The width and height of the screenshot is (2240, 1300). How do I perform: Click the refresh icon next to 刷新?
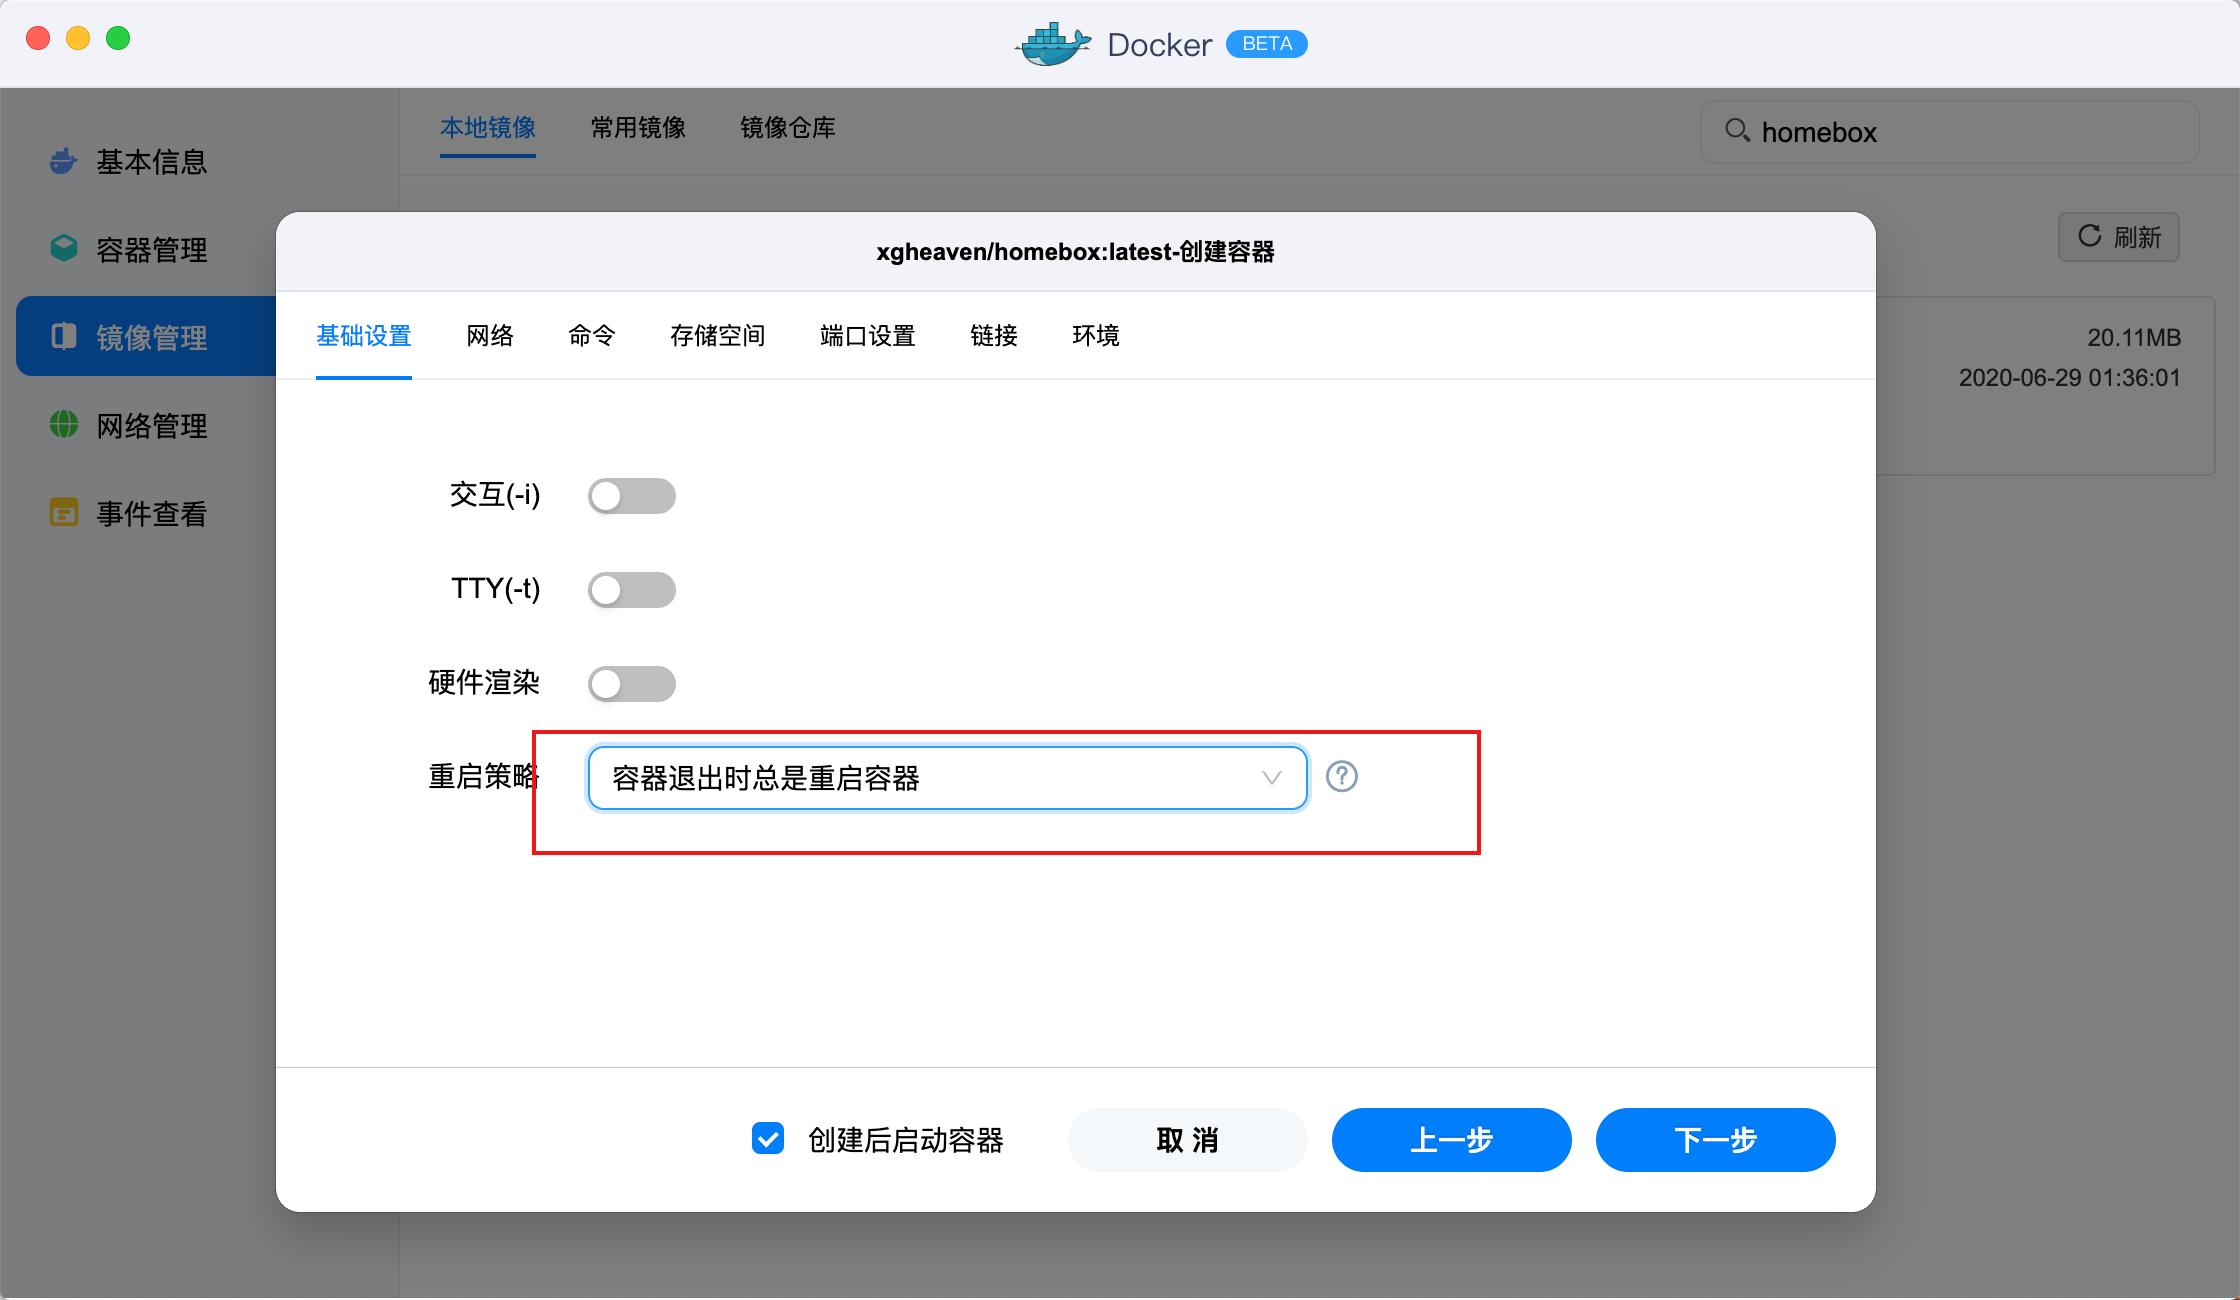pyautogui.click(x=2090, y=236)
